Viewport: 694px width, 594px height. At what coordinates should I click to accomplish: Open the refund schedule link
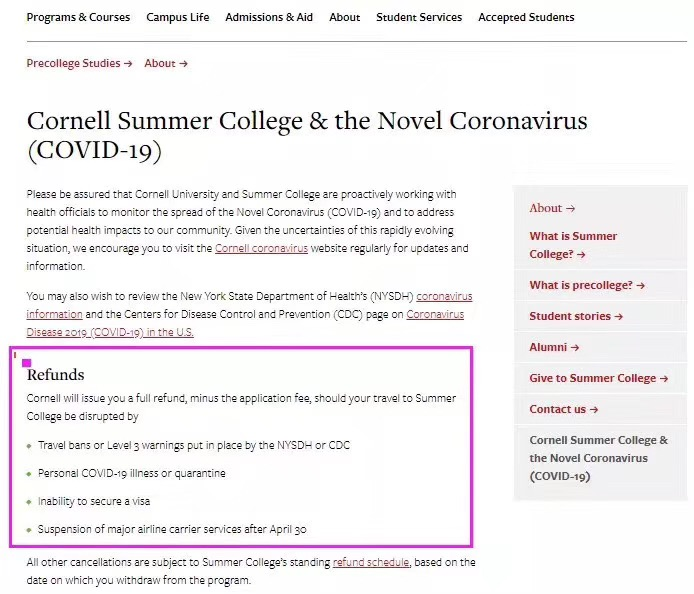[370, 563]
